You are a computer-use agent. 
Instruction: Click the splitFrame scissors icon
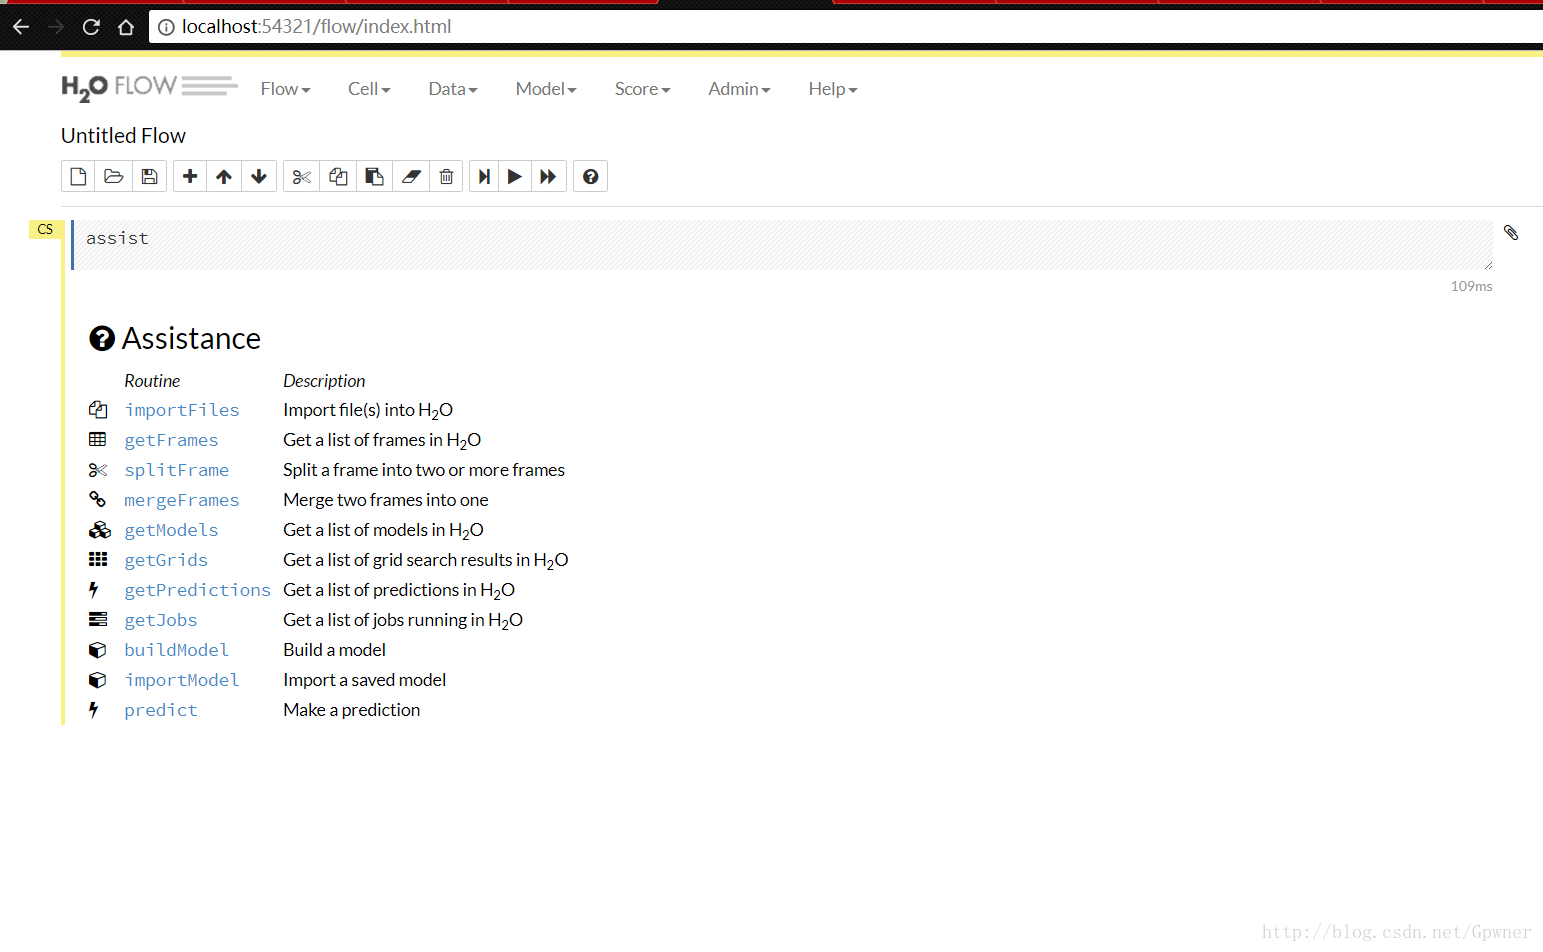click(x=98, y=470)
